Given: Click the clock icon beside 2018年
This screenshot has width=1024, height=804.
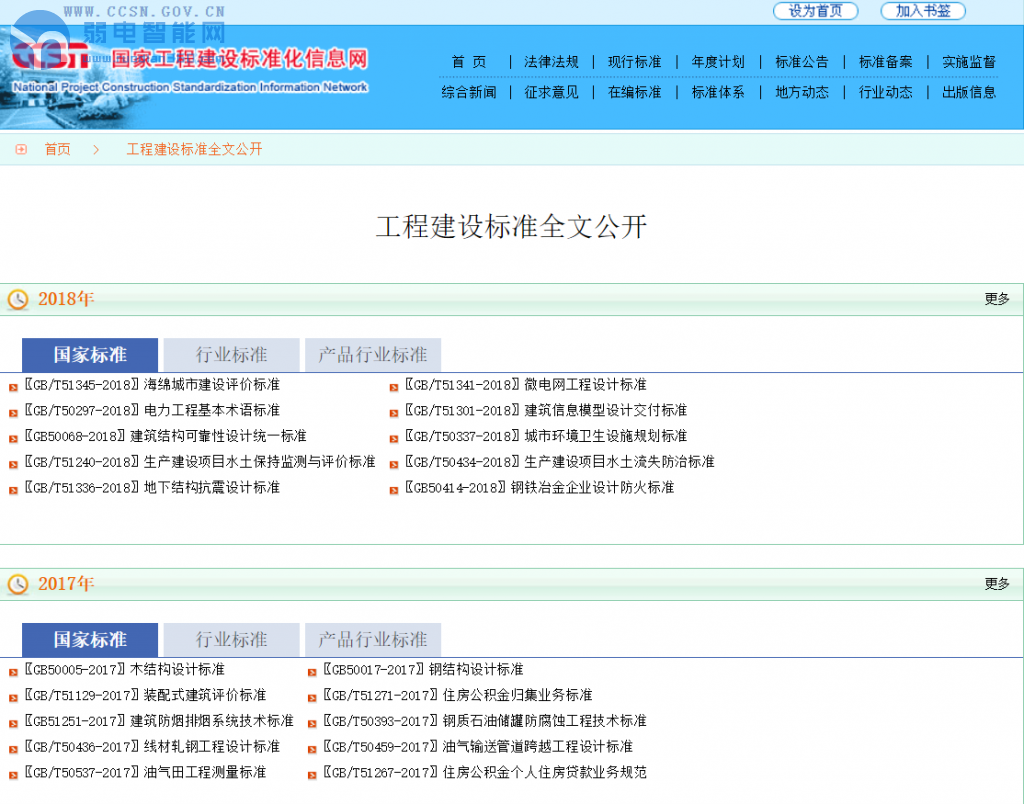Looking at the screenshot, I should click(18, 300).
